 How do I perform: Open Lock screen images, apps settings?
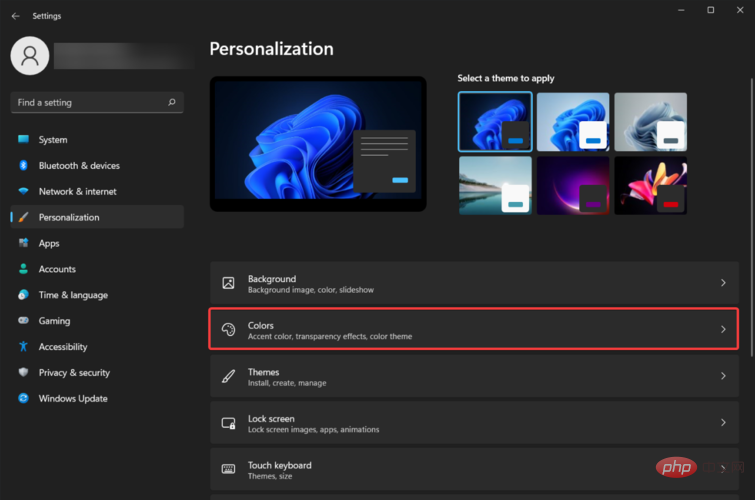point(474,422)
